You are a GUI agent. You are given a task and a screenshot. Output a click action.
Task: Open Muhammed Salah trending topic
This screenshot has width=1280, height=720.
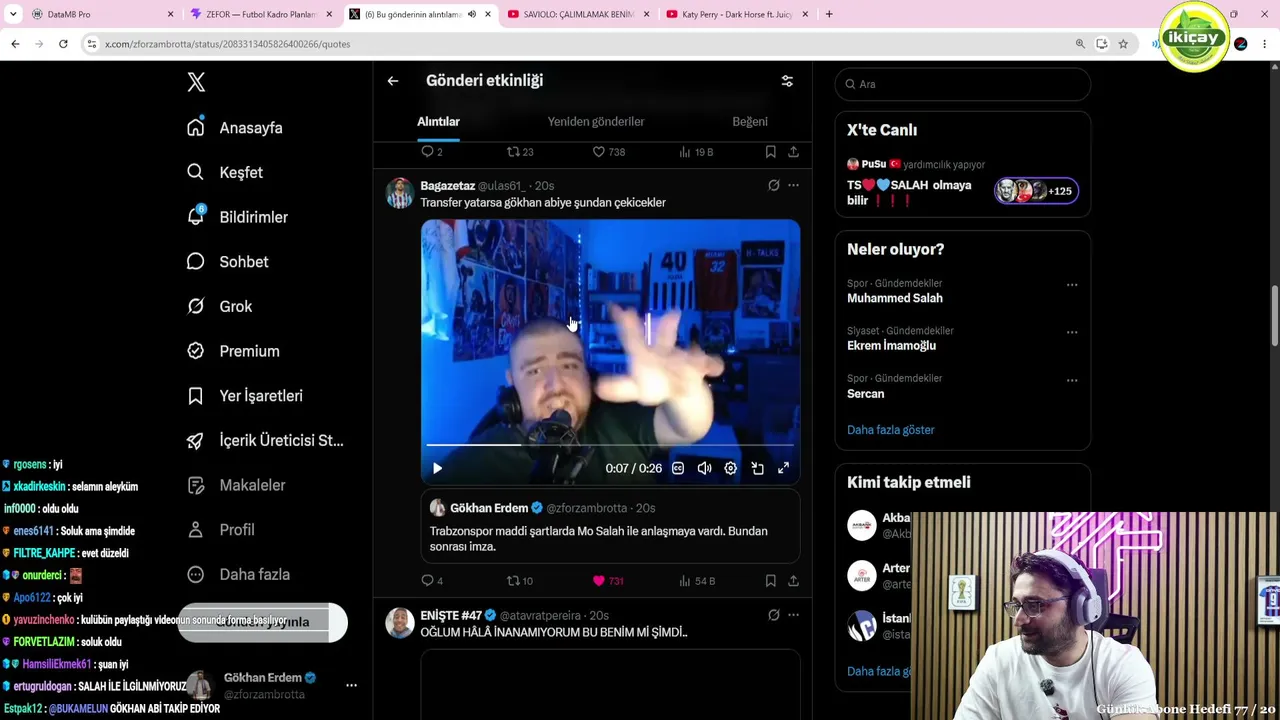[895, 298]
